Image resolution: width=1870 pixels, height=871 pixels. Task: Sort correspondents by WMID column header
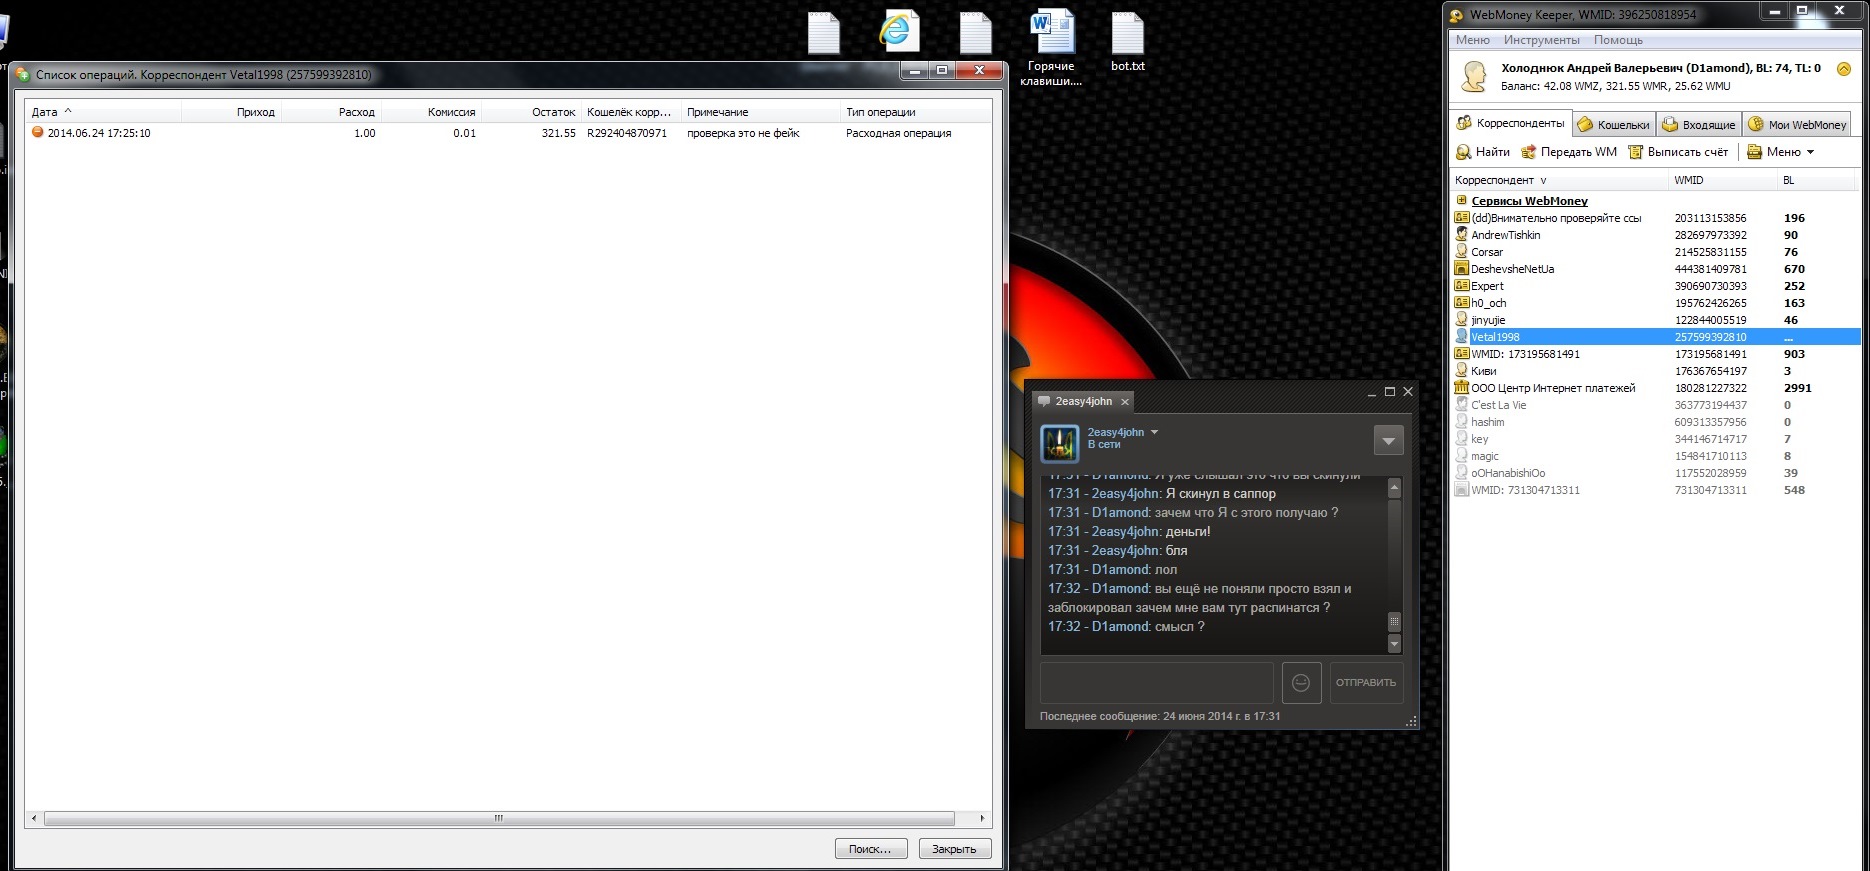coord(1722,180)
